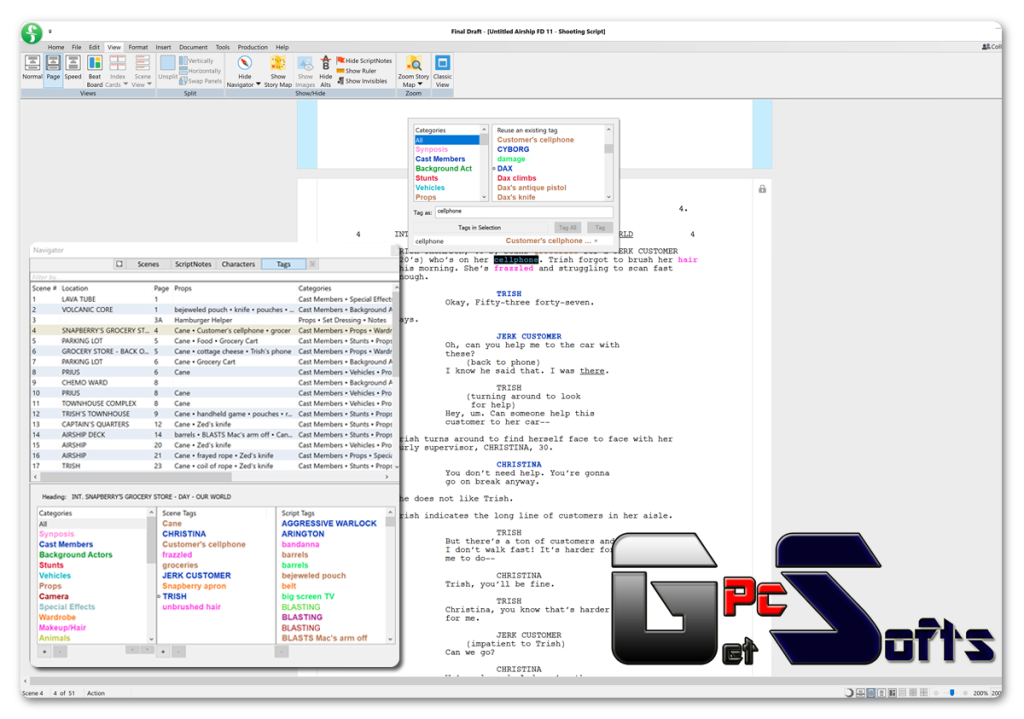Toggle night mode crescent icon in status bar
1024x719 pixels.
(x=848, y=693)
